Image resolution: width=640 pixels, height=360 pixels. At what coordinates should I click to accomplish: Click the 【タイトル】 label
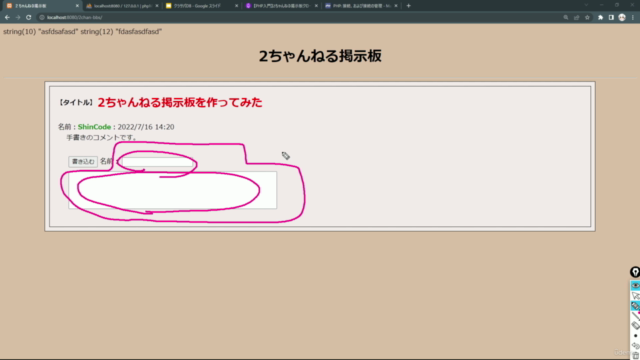pyautogui.click(x=76, y=102)
